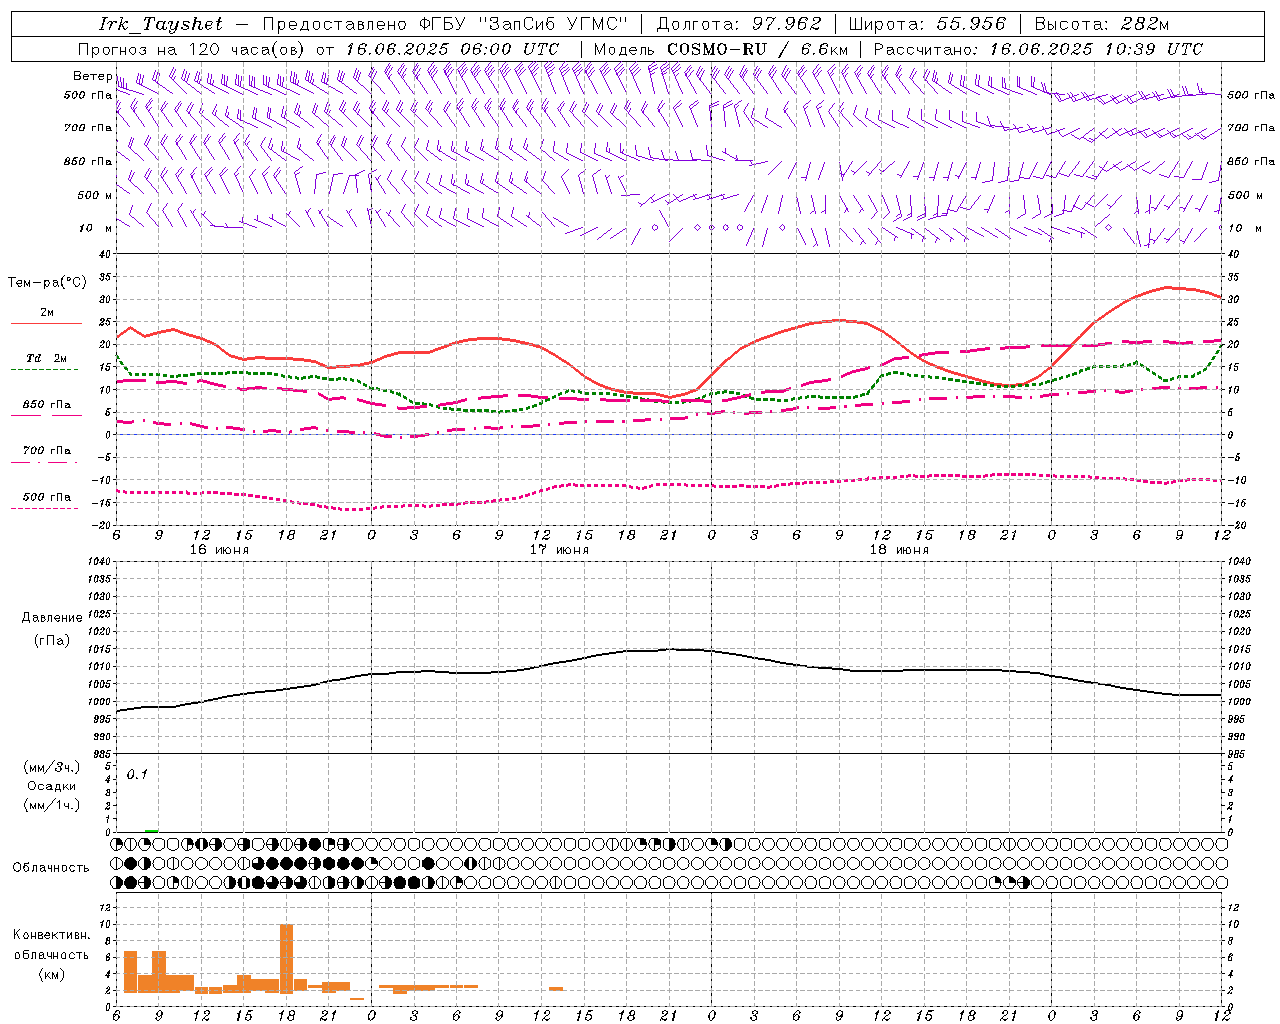1280x1024 pixels.
Task: Click the Облачность row label
Action: [51, 867]
